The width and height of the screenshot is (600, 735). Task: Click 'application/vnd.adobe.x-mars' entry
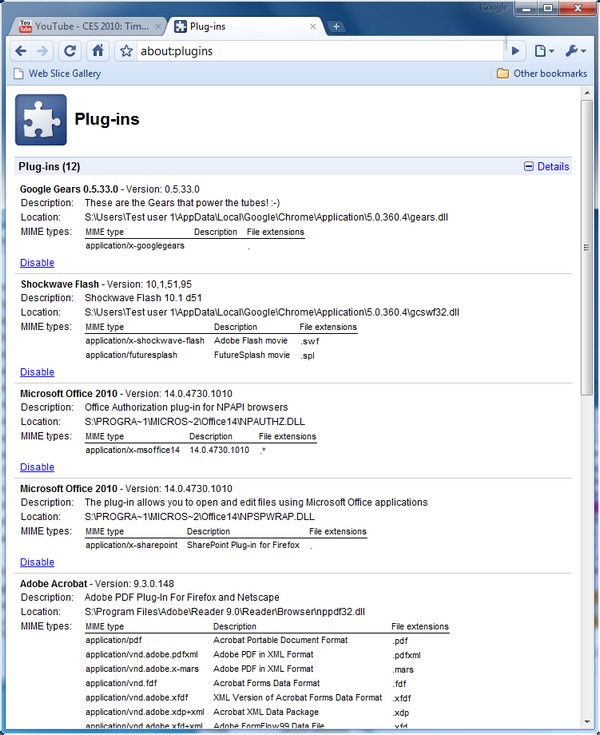click(x=142, y=669)
